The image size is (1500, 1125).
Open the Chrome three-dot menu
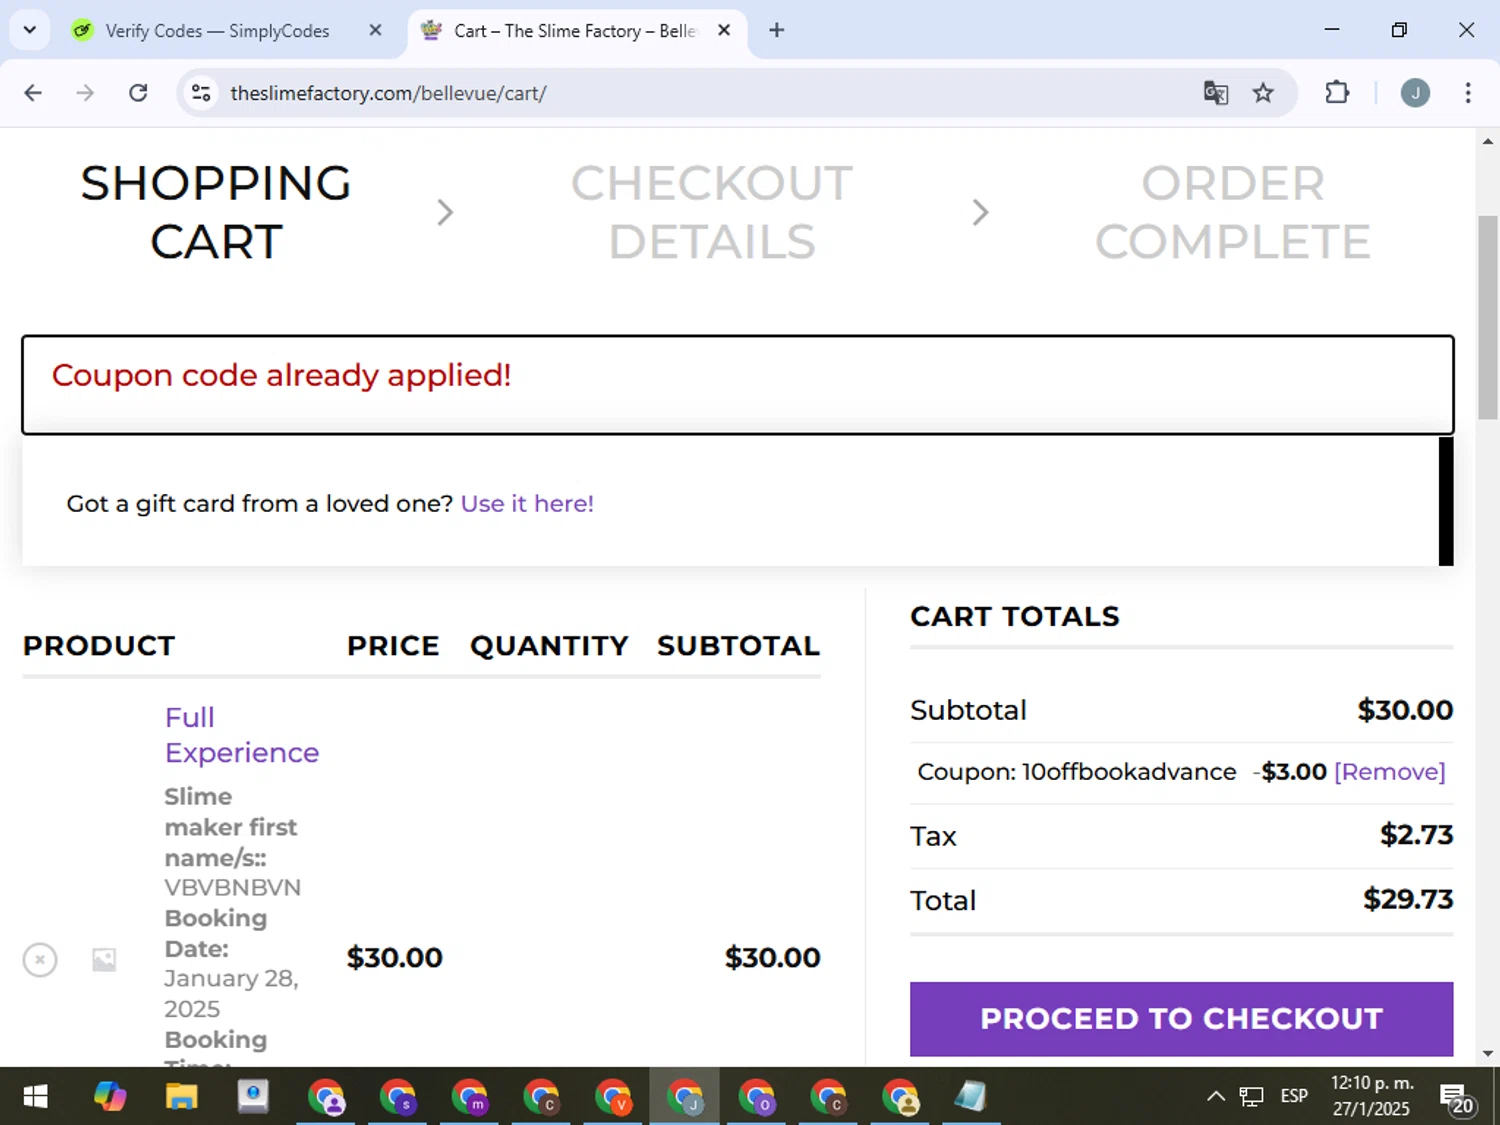[x=1467, y=93]
